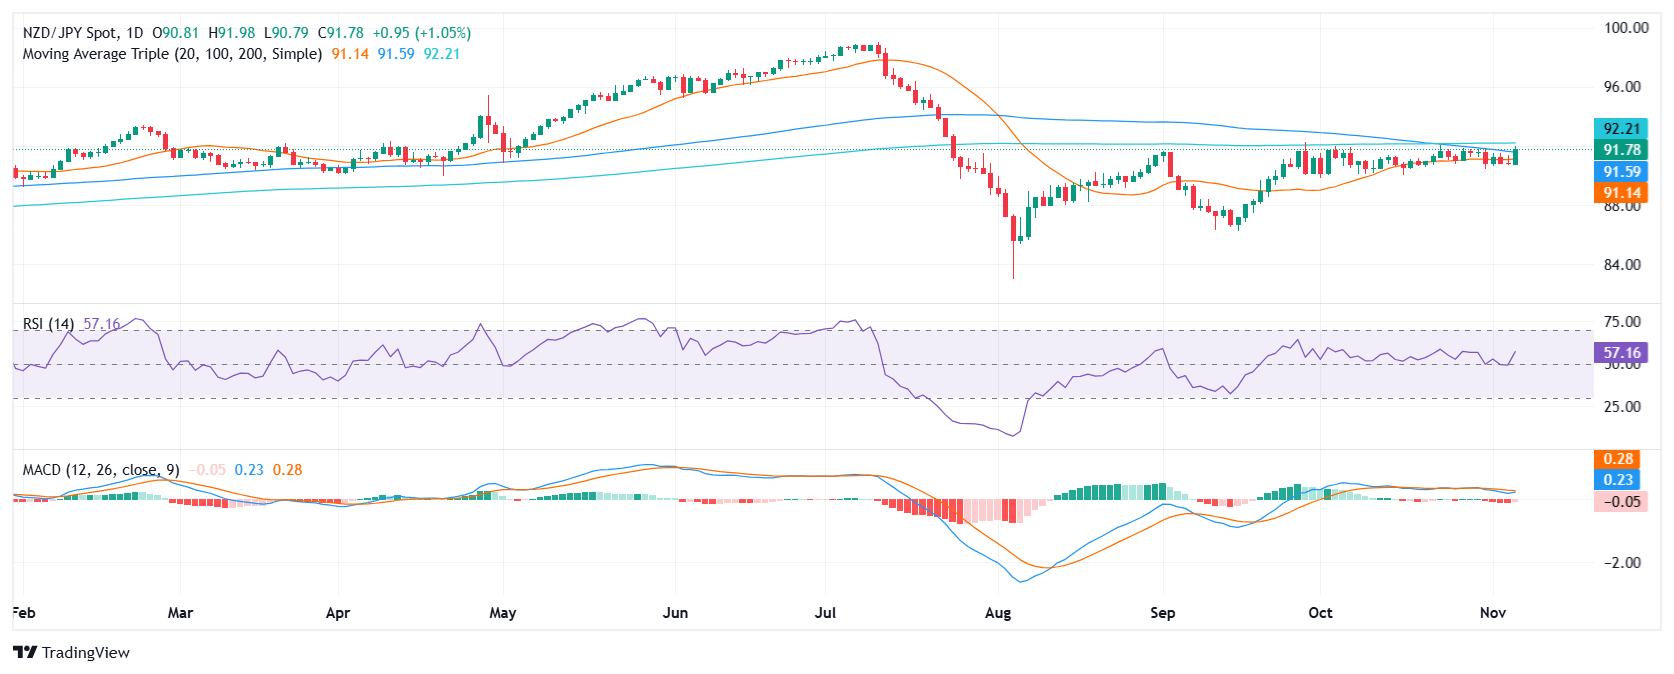Click the blue 0.23 MACD value tag
The height and width of the screenshot is (674, 1674).
1617,480
